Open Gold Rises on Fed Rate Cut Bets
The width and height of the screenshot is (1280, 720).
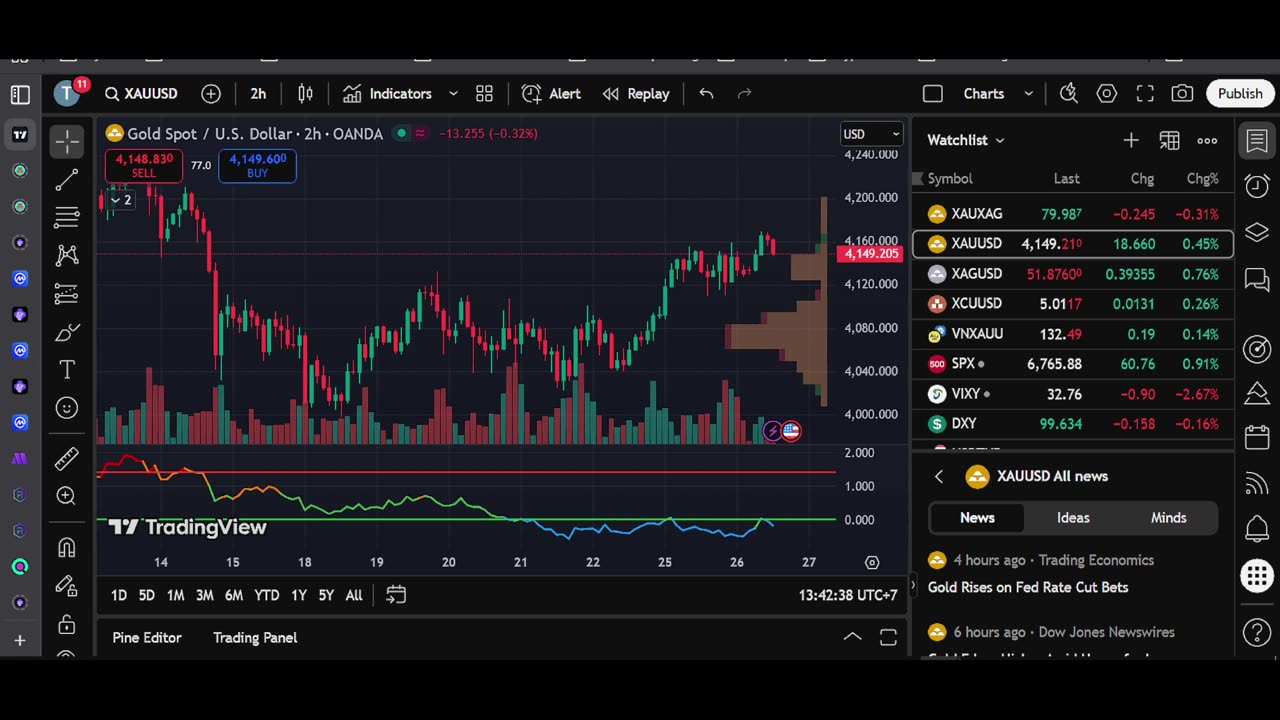(x=1028, y=587)
